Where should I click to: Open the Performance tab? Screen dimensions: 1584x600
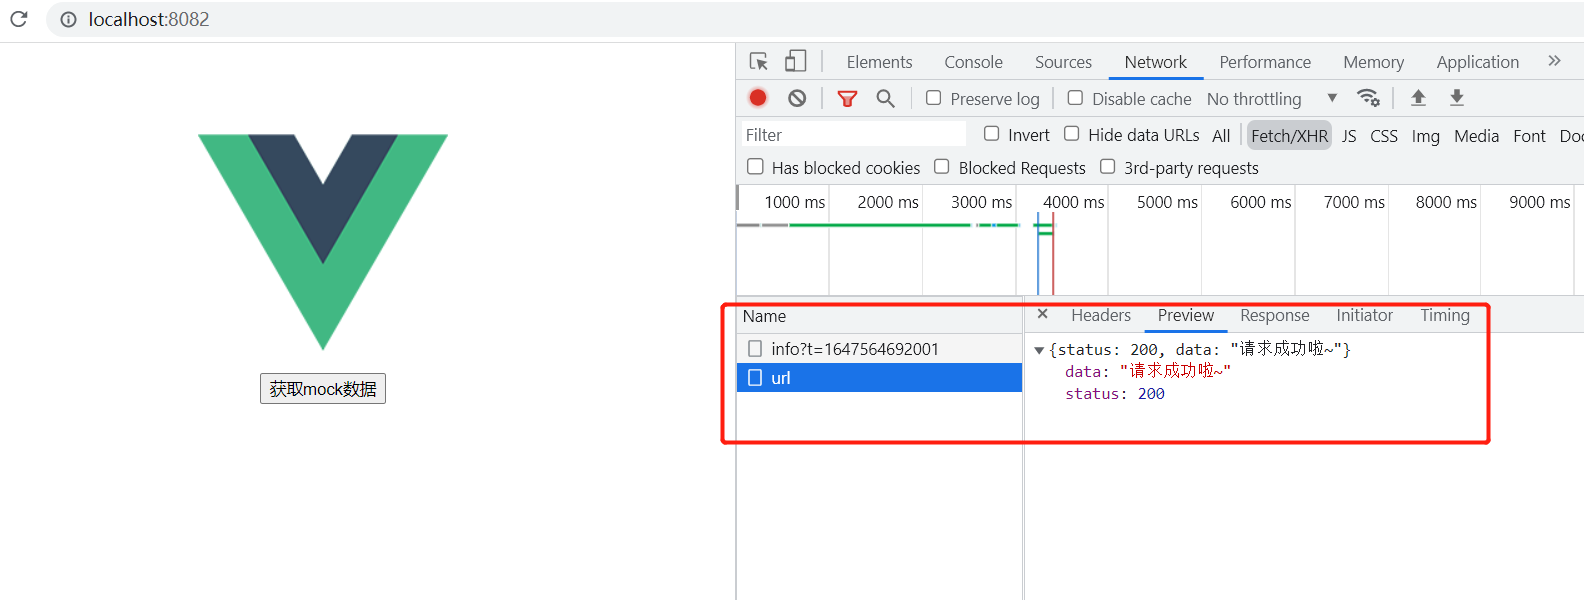1265,62
